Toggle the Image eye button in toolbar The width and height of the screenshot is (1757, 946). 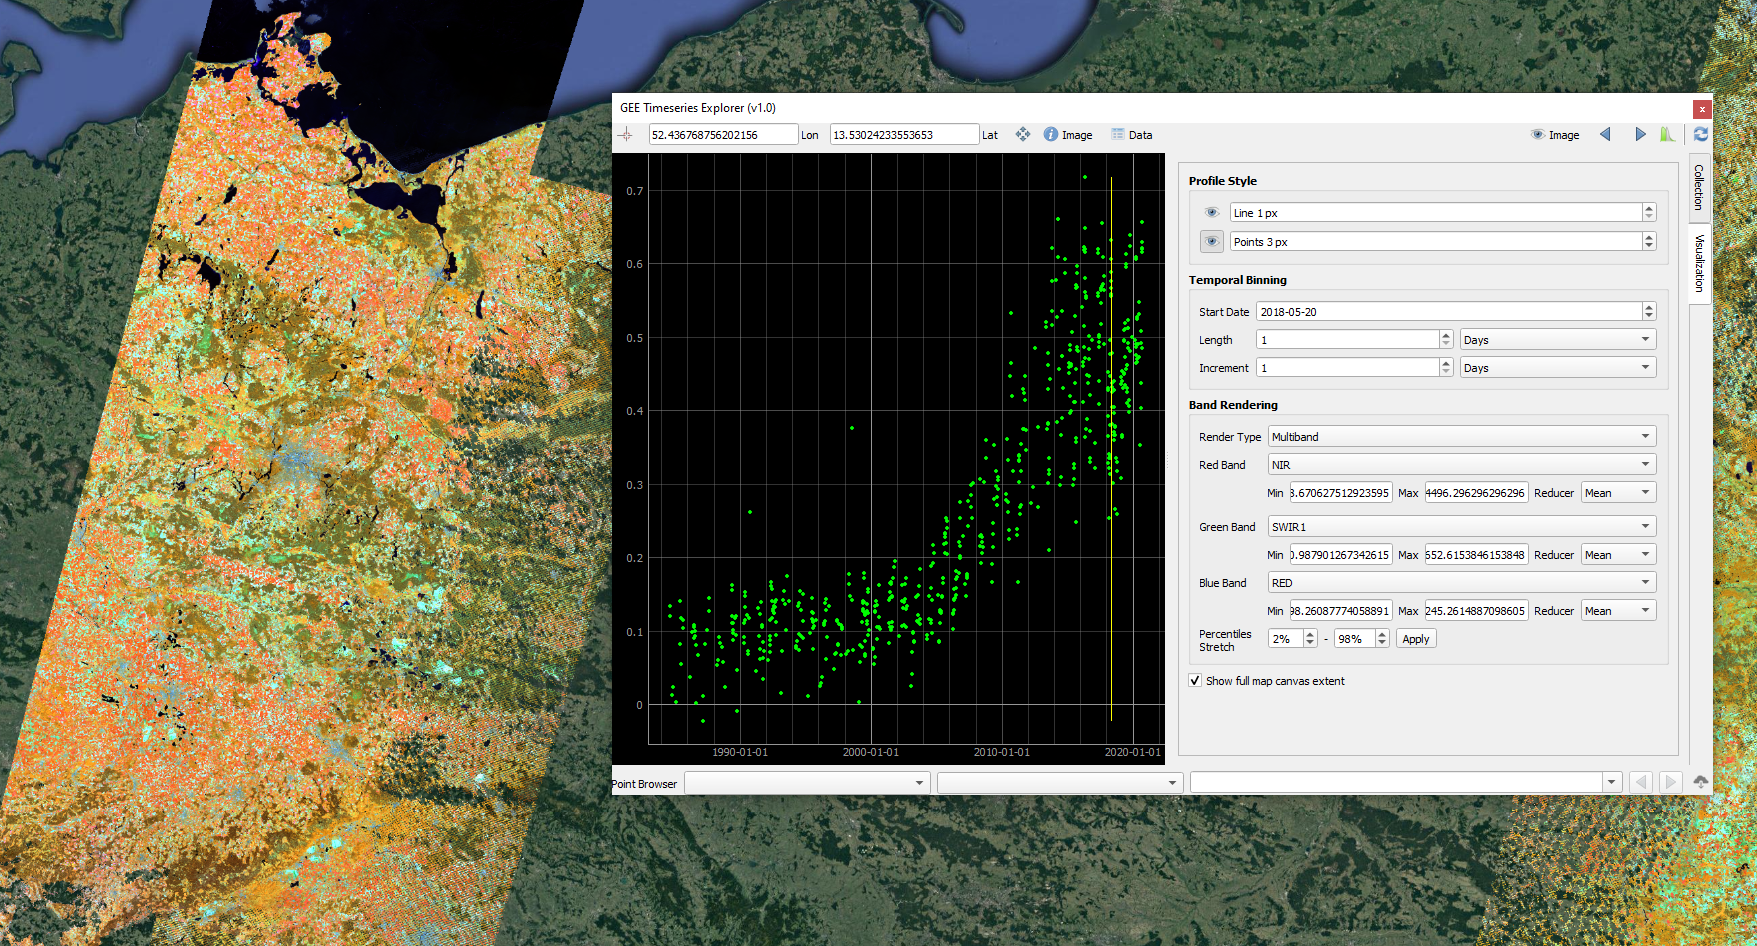[1556, 135]
